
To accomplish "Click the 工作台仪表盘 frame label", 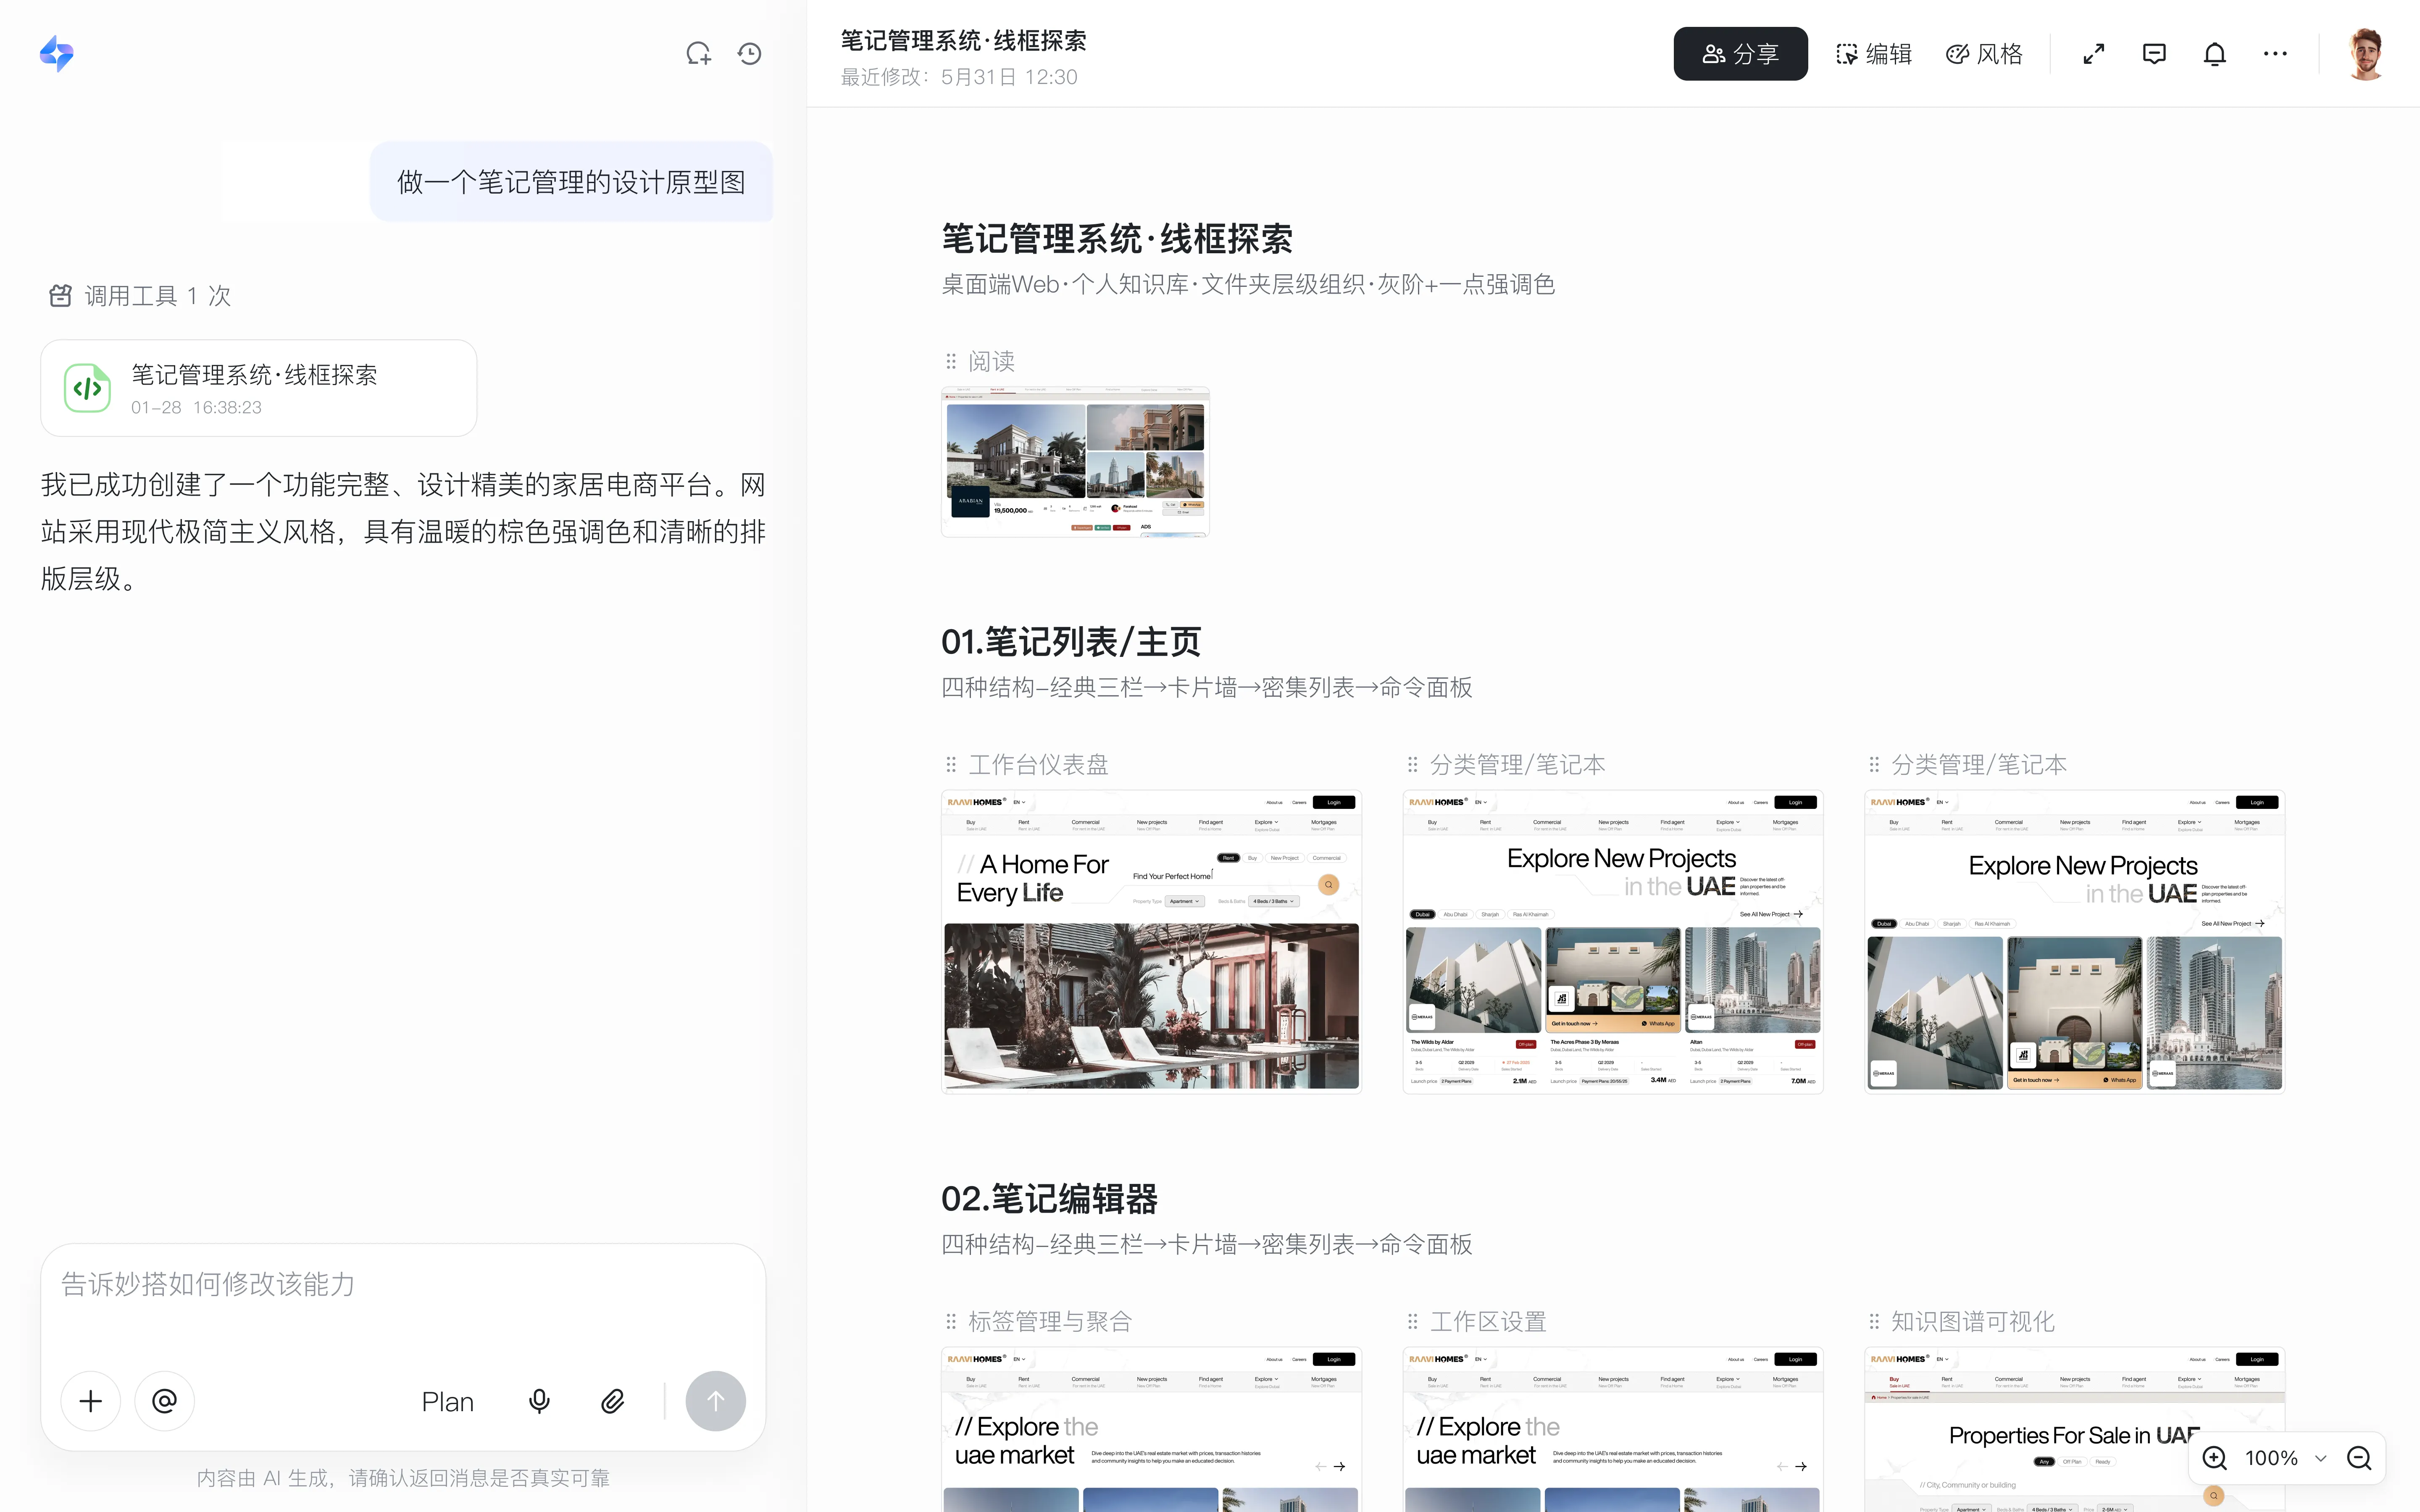I will [x=1038, y=765].
